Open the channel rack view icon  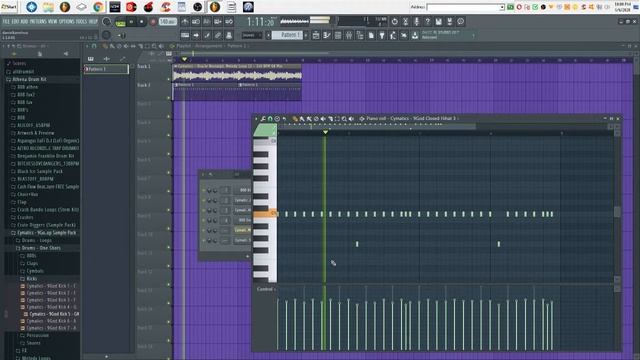tap(338, 36)
